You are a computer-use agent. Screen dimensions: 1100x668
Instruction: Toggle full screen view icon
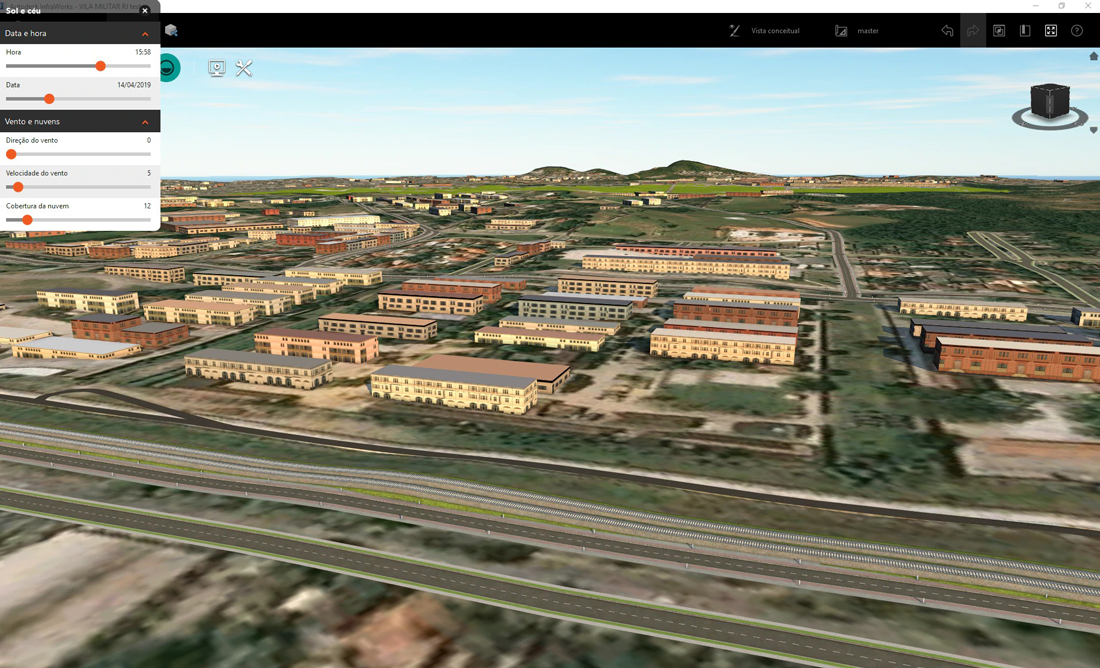pos(1051,31)
